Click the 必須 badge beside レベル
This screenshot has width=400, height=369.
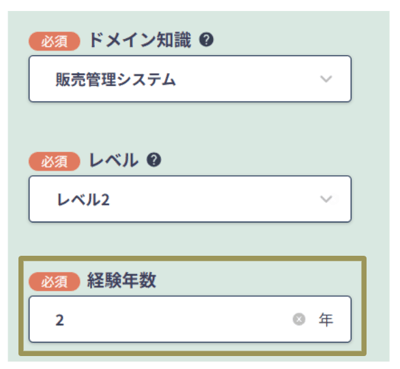tap(54, 161)
